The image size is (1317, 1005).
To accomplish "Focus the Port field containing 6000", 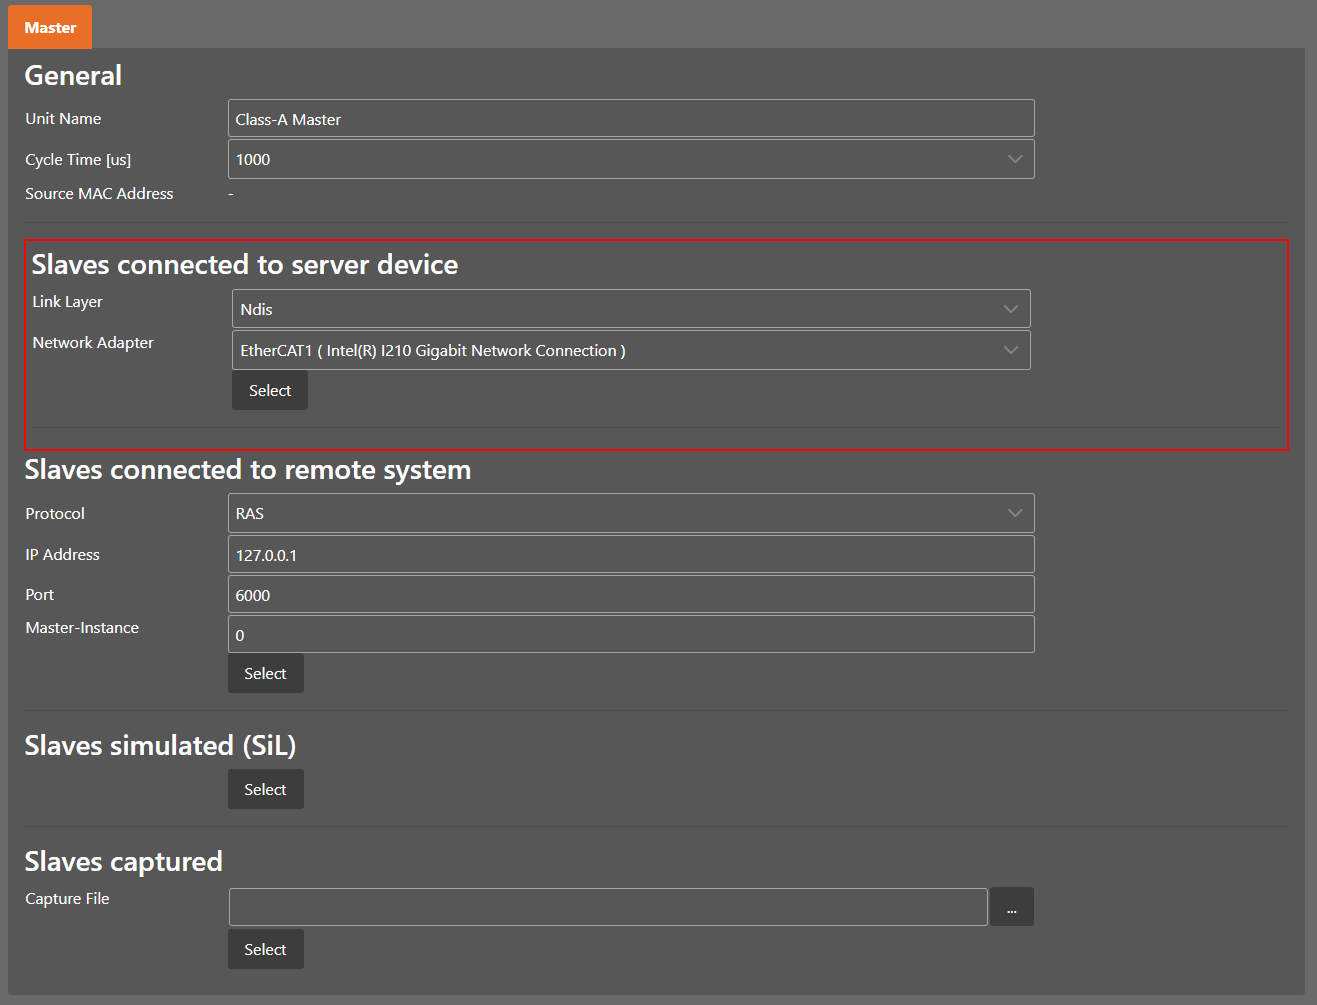I will [630, 594].
